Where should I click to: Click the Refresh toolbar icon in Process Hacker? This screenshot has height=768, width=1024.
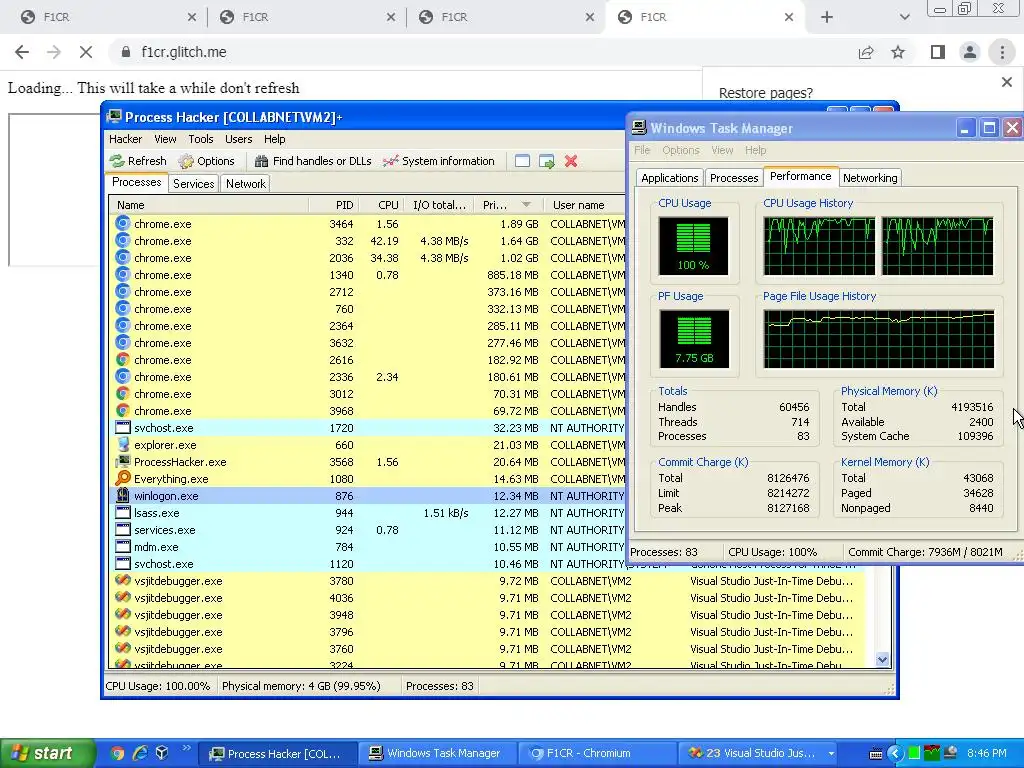point(118,161)
